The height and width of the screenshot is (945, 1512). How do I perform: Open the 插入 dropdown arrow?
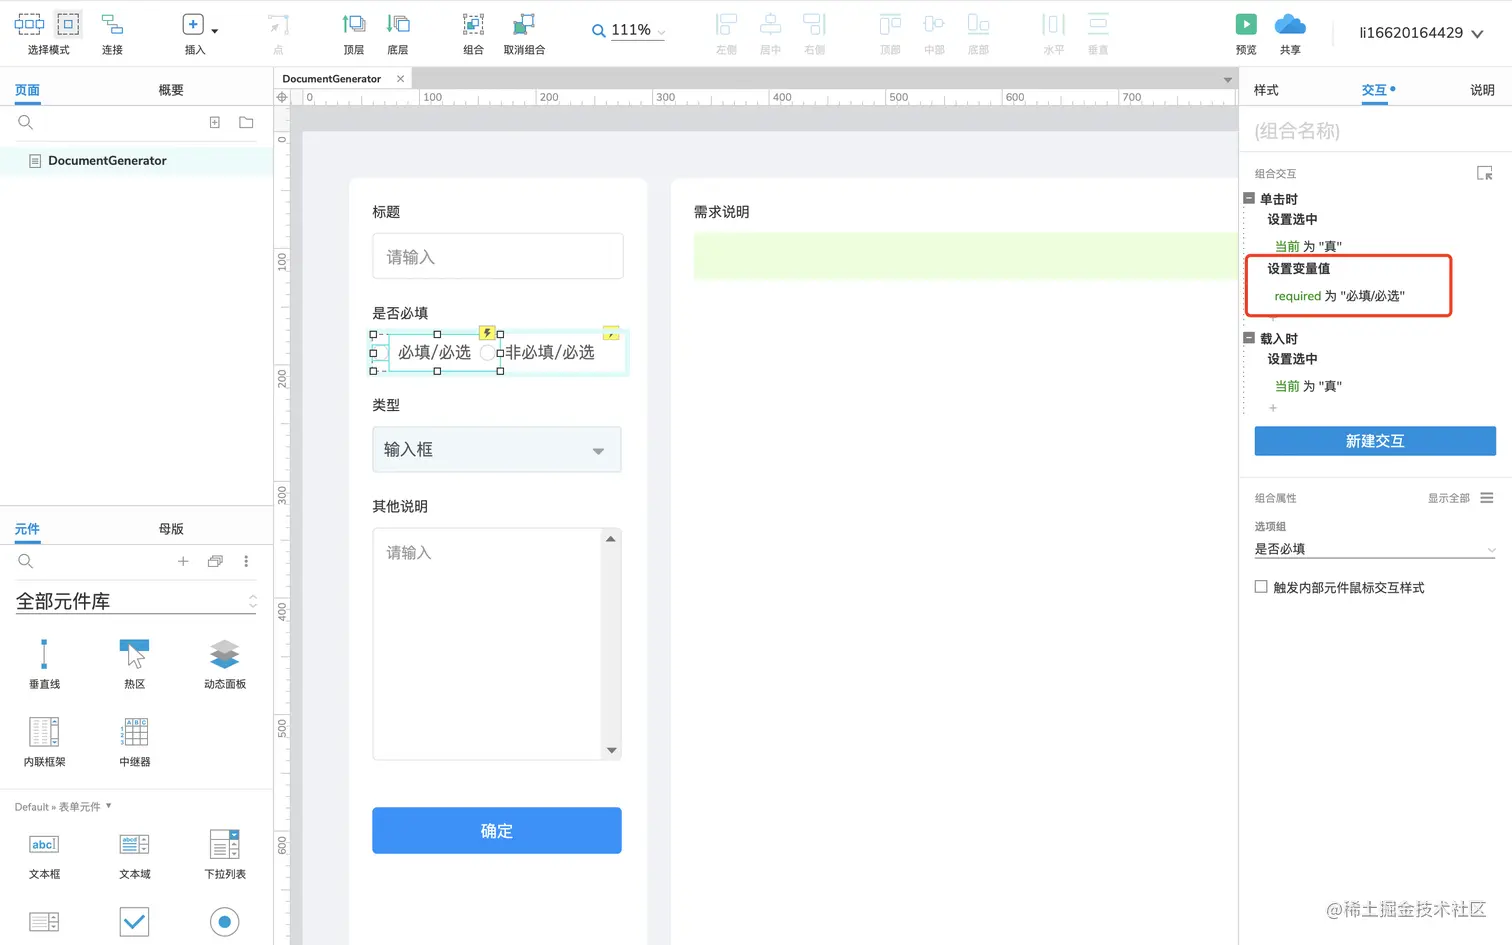point(214,31)
